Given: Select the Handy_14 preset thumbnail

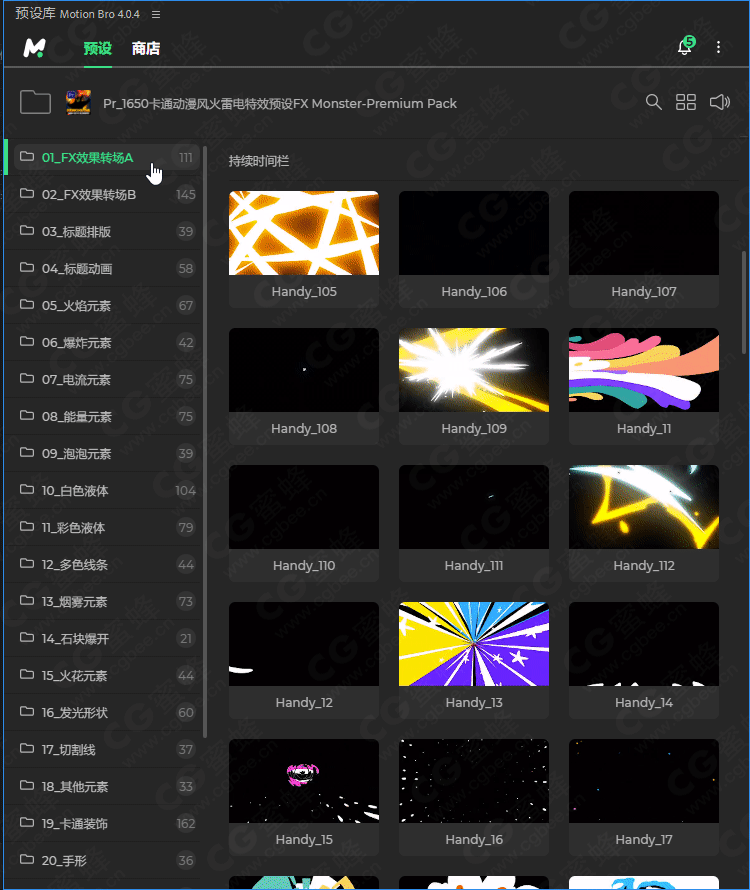Looking at the screenshot, I should pos(644,644).
